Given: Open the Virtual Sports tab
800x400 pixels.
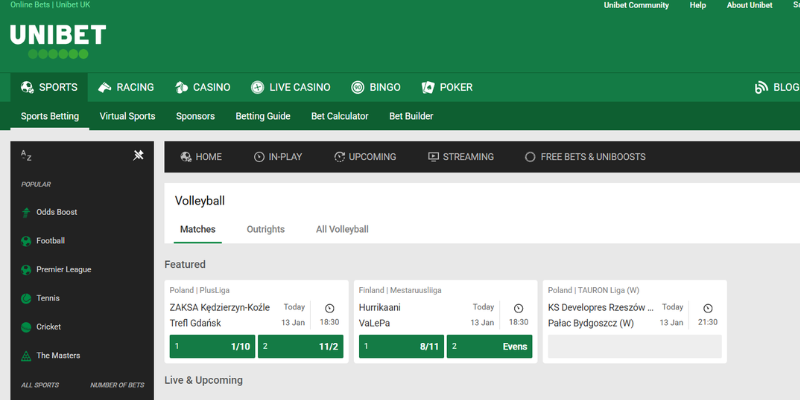Looking at the screenshot, I should [x=128, y=116].
